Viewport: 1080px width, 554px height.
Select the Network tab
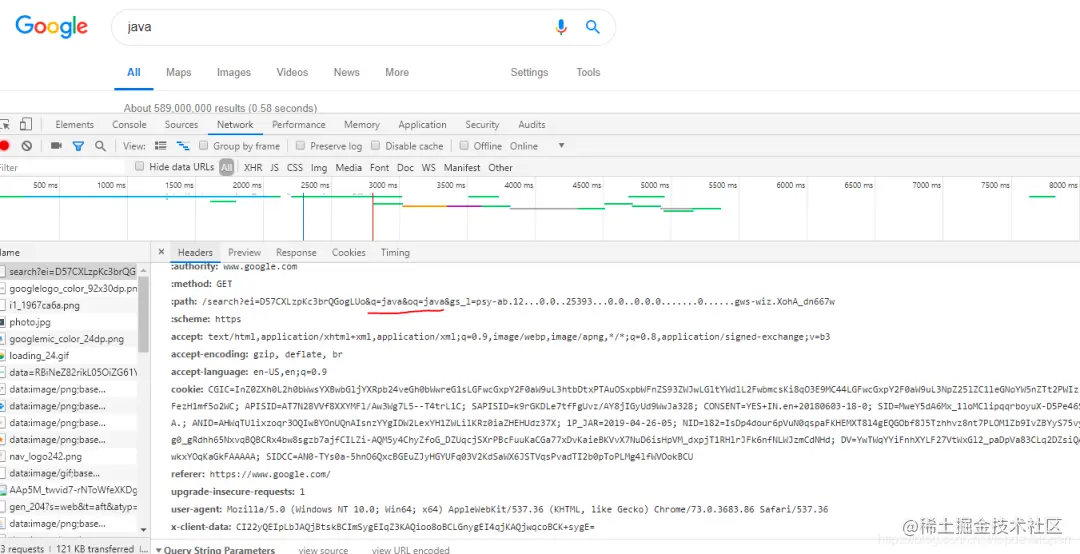click(235, 125)
